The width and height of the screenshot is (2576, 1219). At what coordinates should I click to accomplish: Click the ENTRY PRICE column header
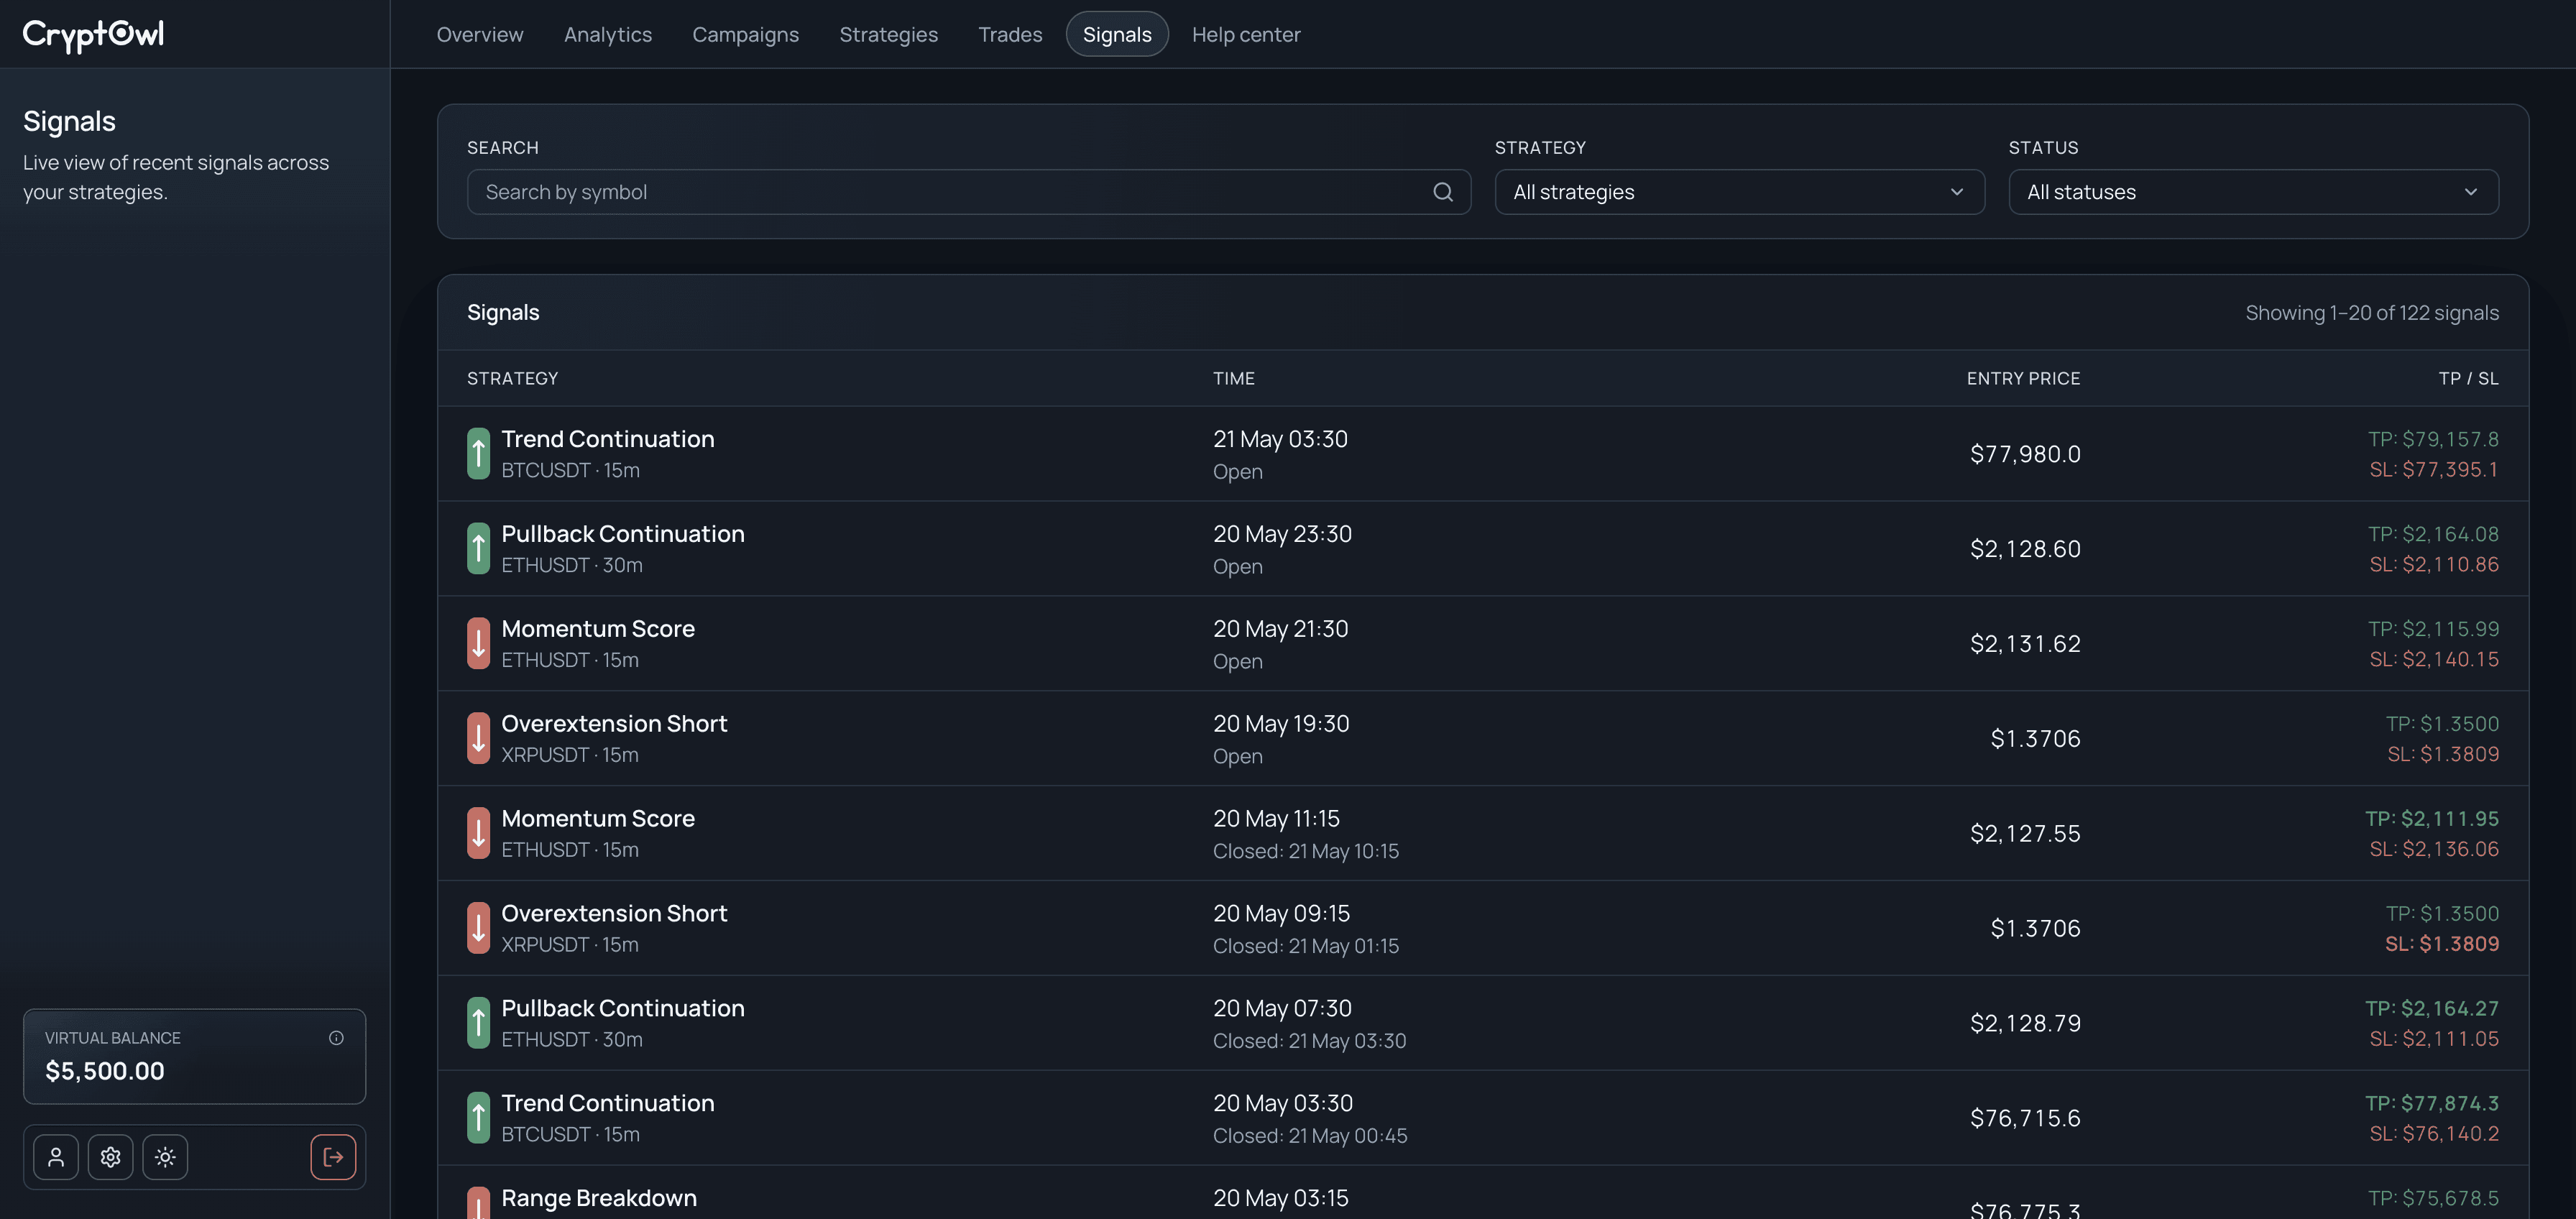(2023, 378)
